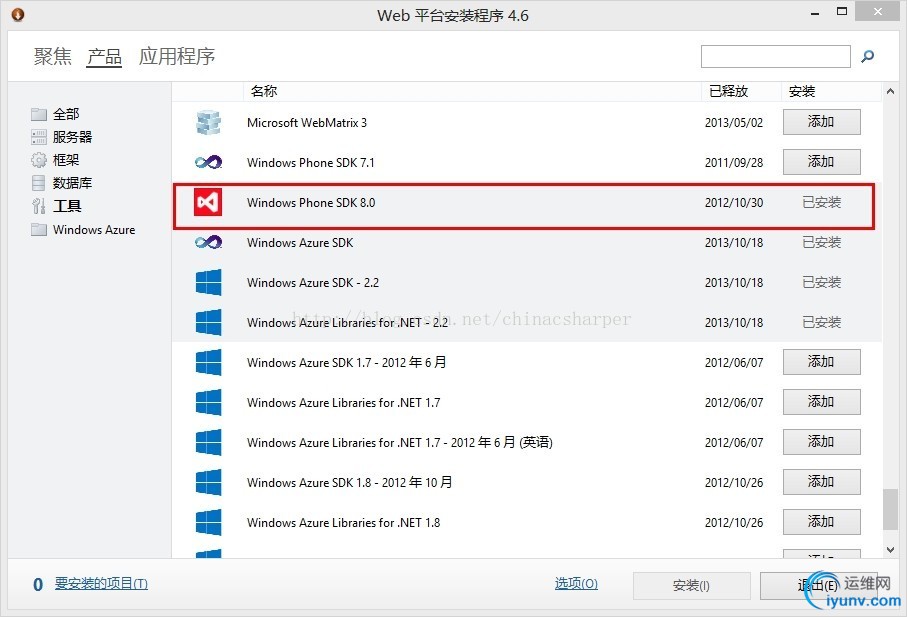Open the 要安装的项目(T) link
Screen dimensions: 907x617
[101, 584]
